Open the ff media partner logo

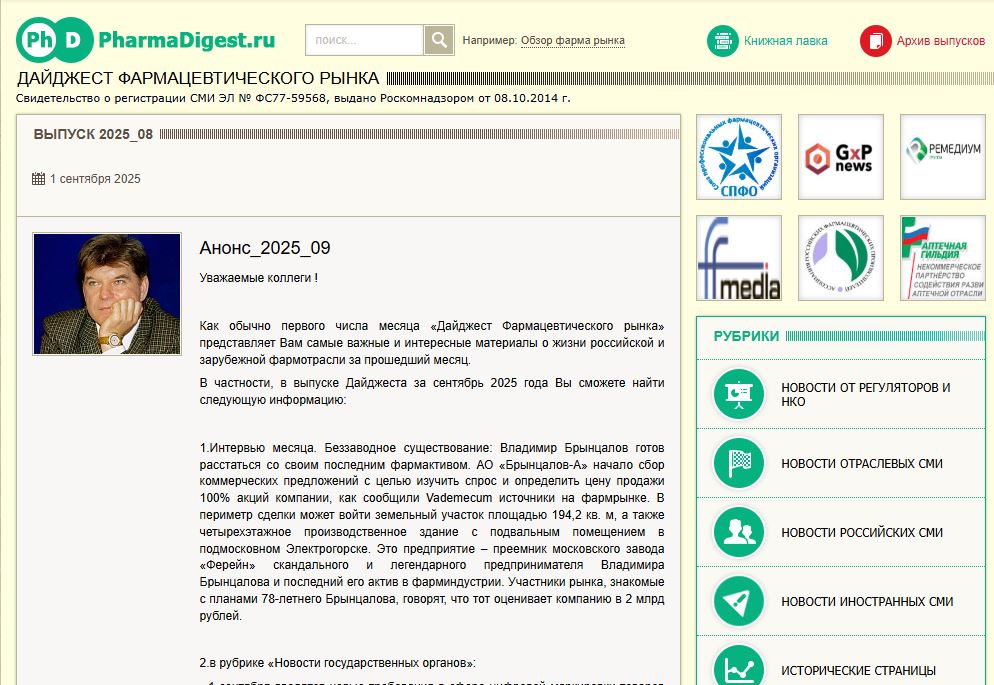coord(738,258)
